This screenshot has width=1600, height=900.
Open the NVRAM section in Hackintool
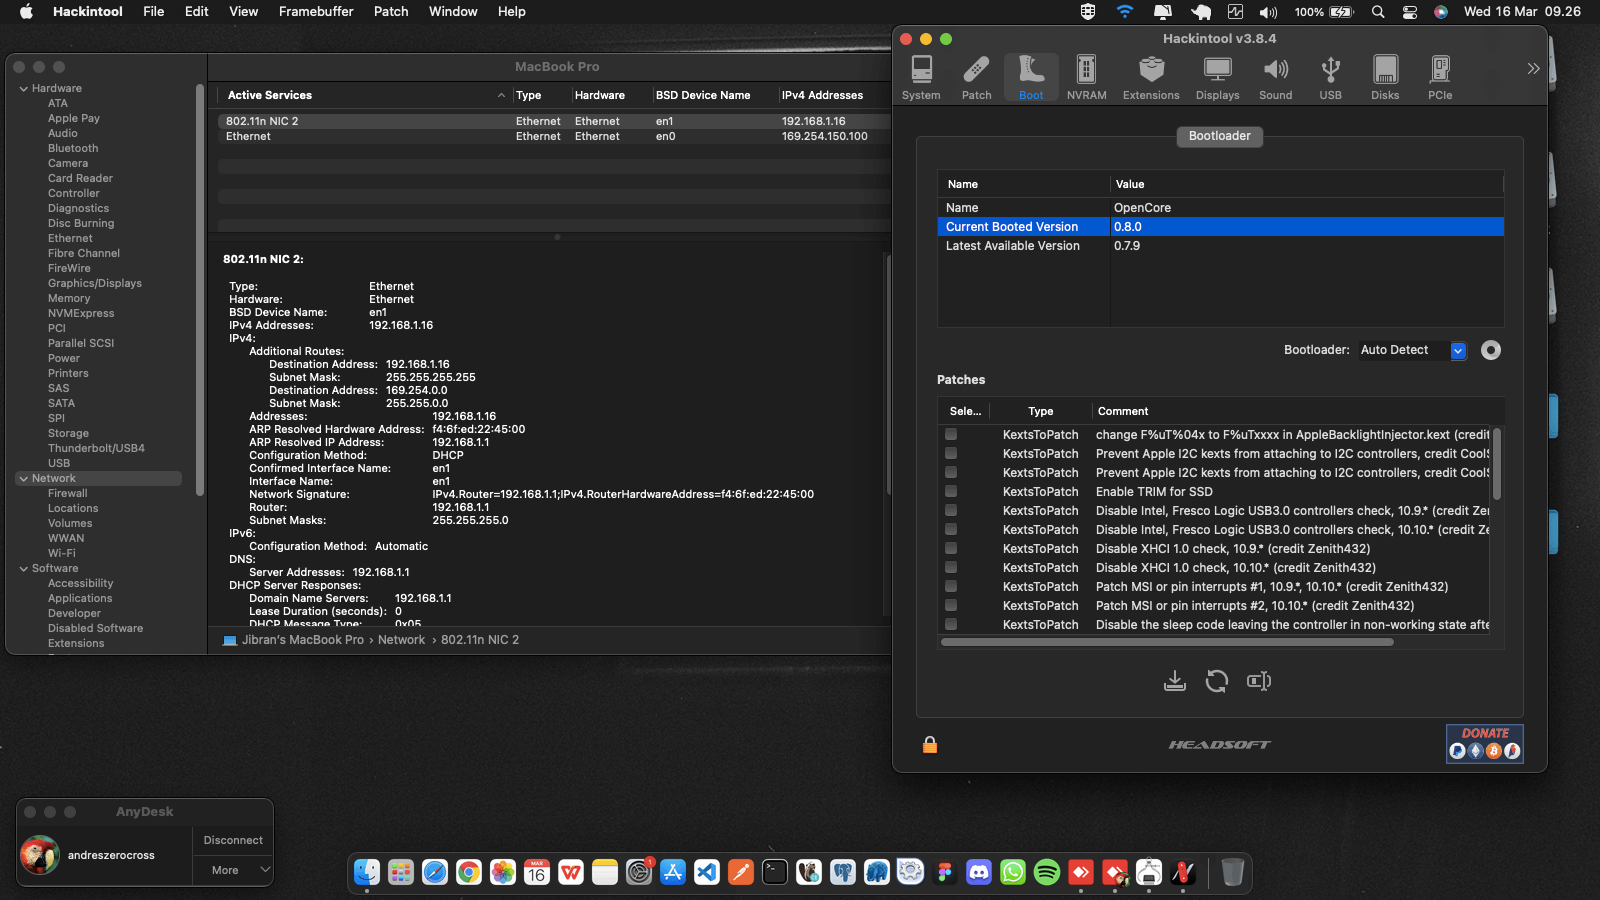1086,75
